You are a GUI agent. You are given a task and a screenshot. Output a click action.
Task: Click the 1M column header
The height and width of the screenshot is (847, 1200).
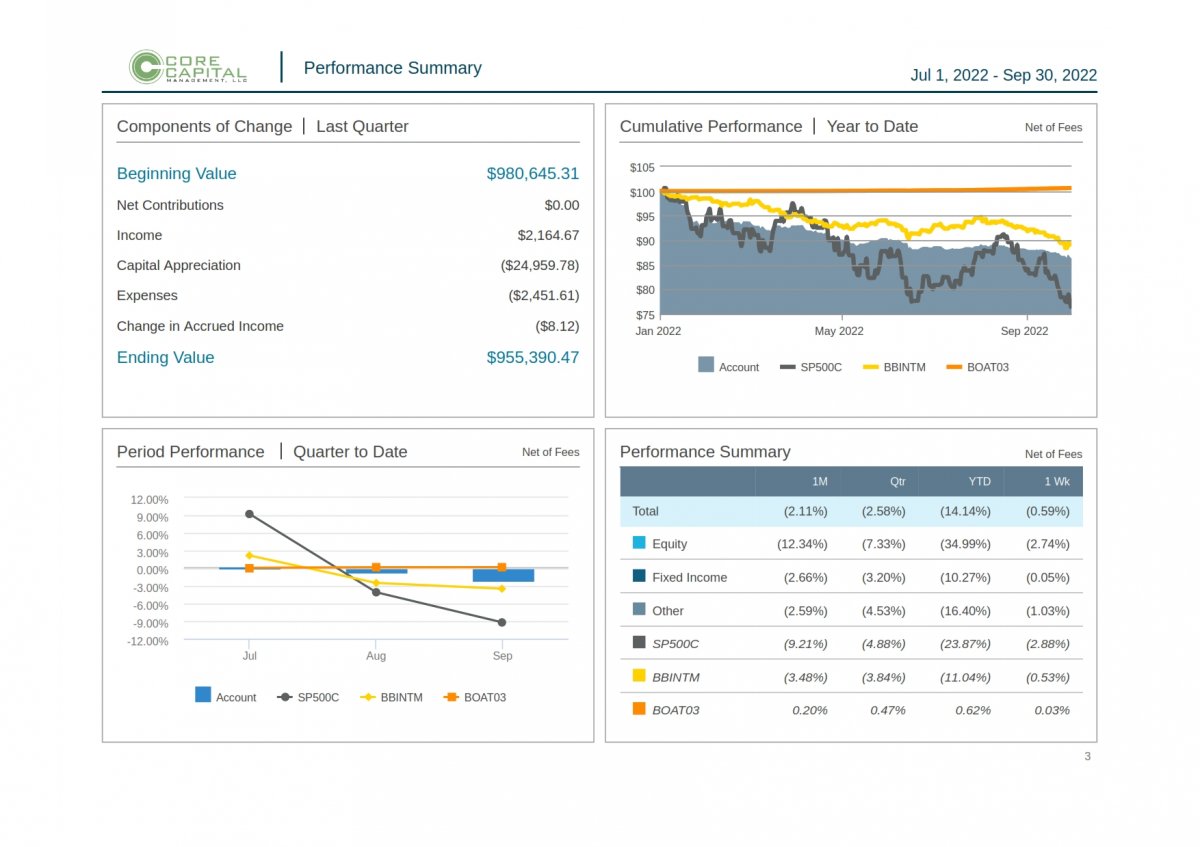point(819,482)
